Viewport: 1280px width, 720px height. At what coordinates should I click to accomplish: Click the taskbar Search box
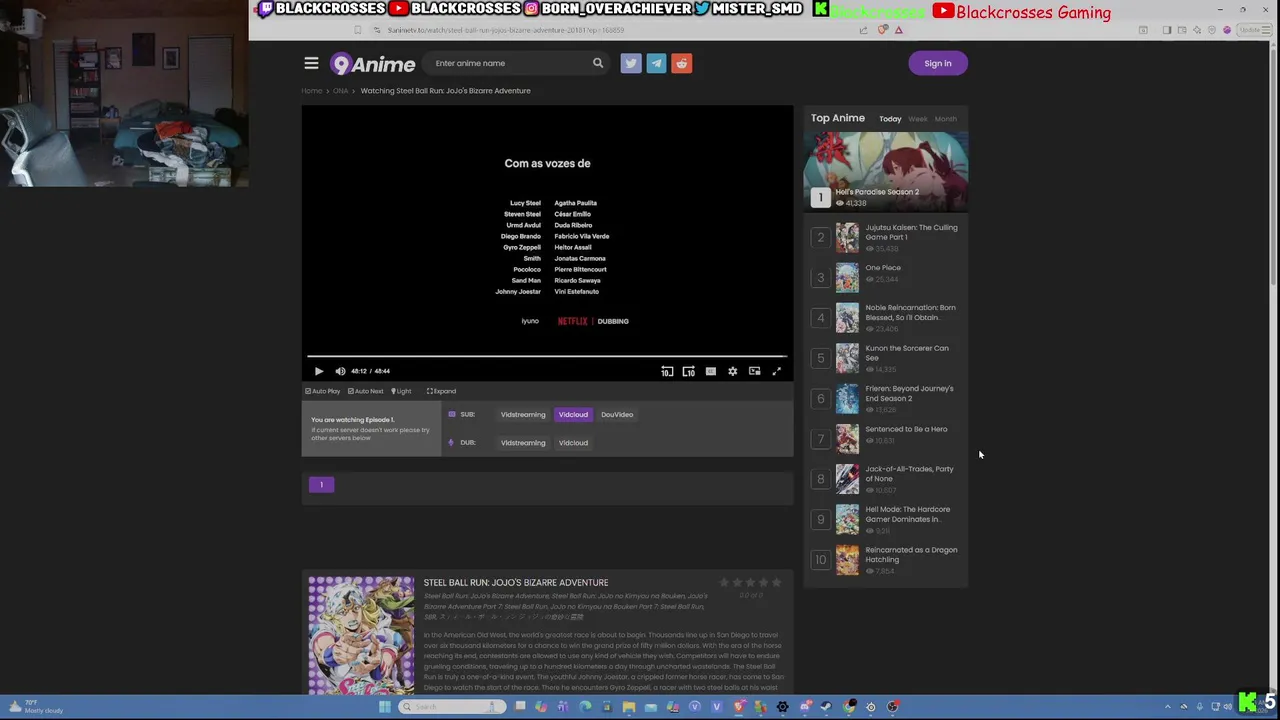click(452, 707)
